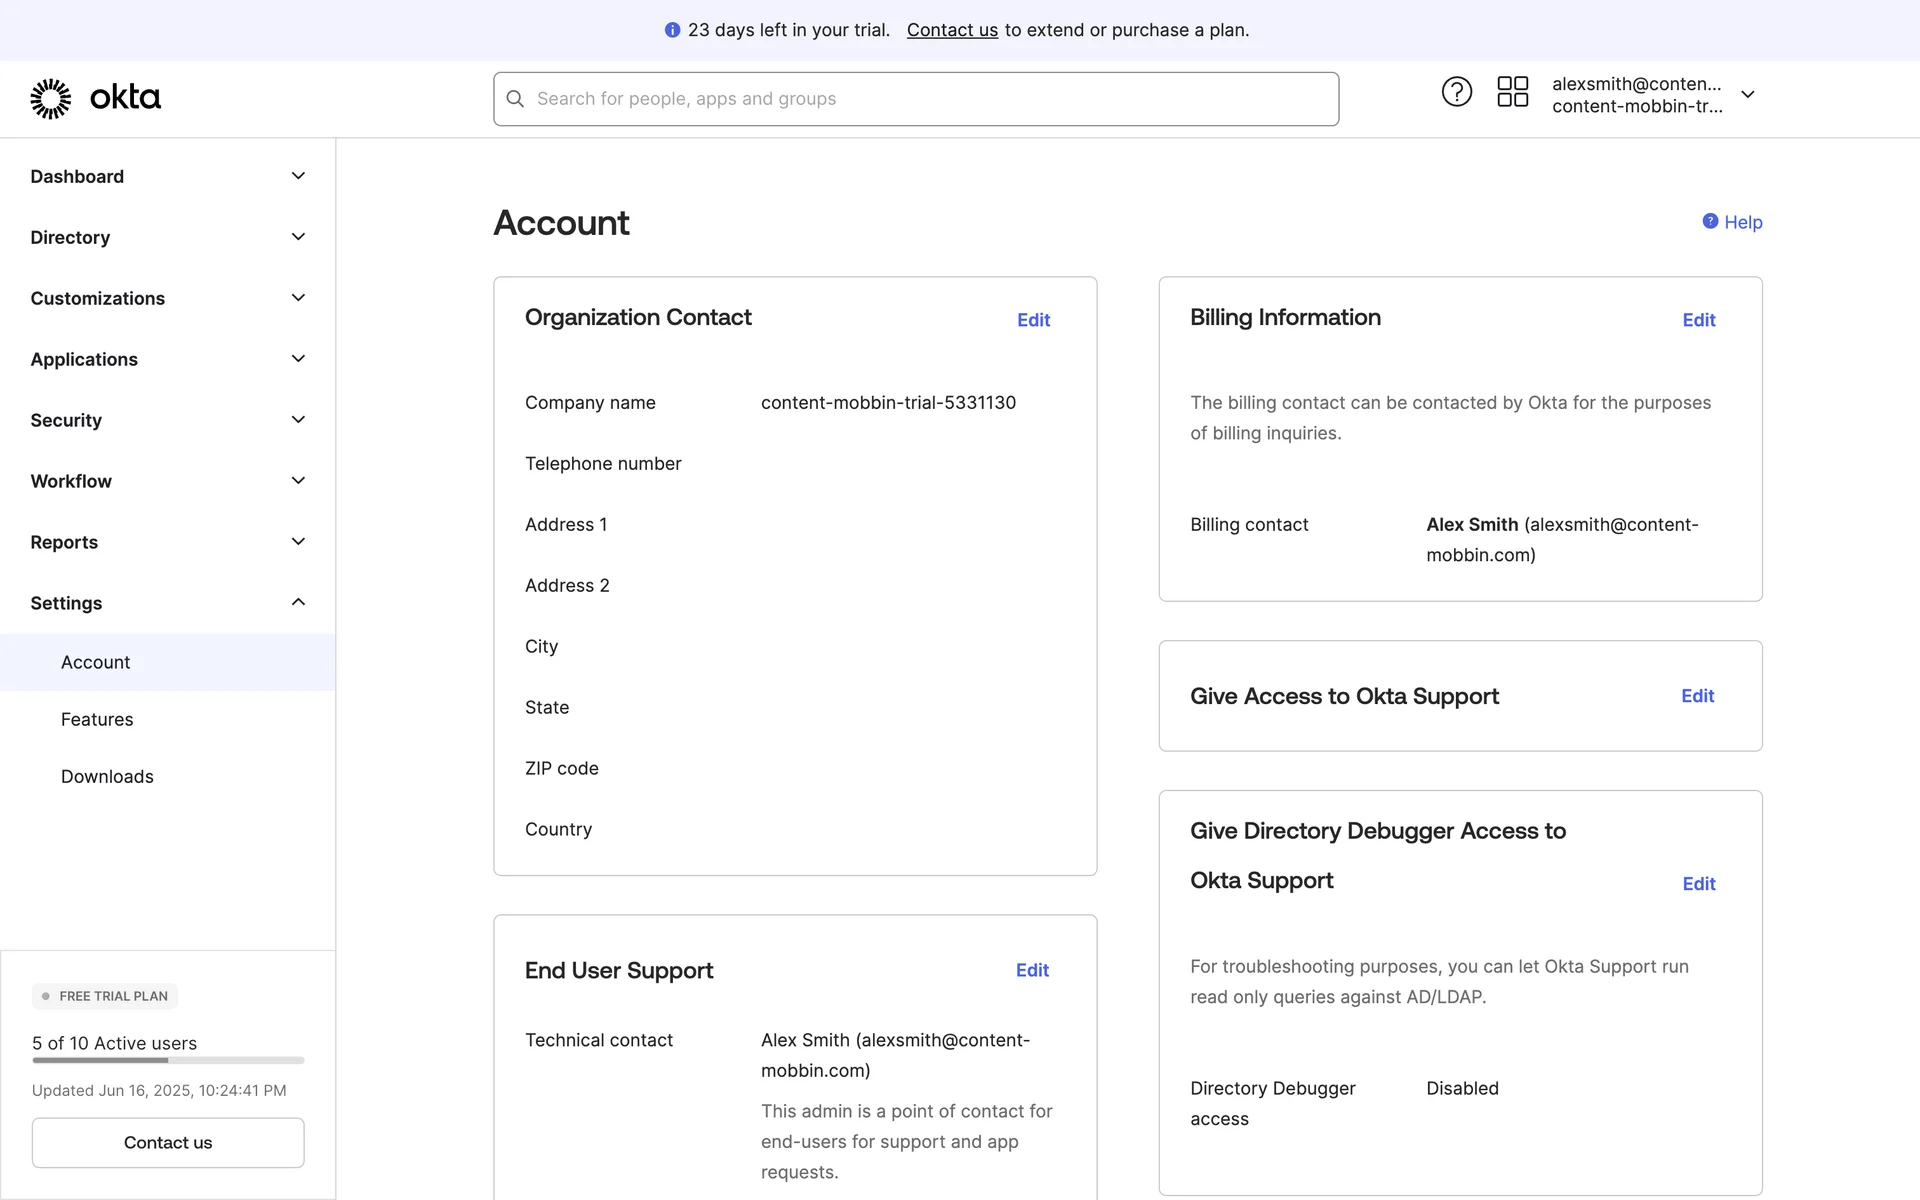The image size is (1920, 1200).
Task: Click the trial info icon in banner
Action: (x=672, y=30)
